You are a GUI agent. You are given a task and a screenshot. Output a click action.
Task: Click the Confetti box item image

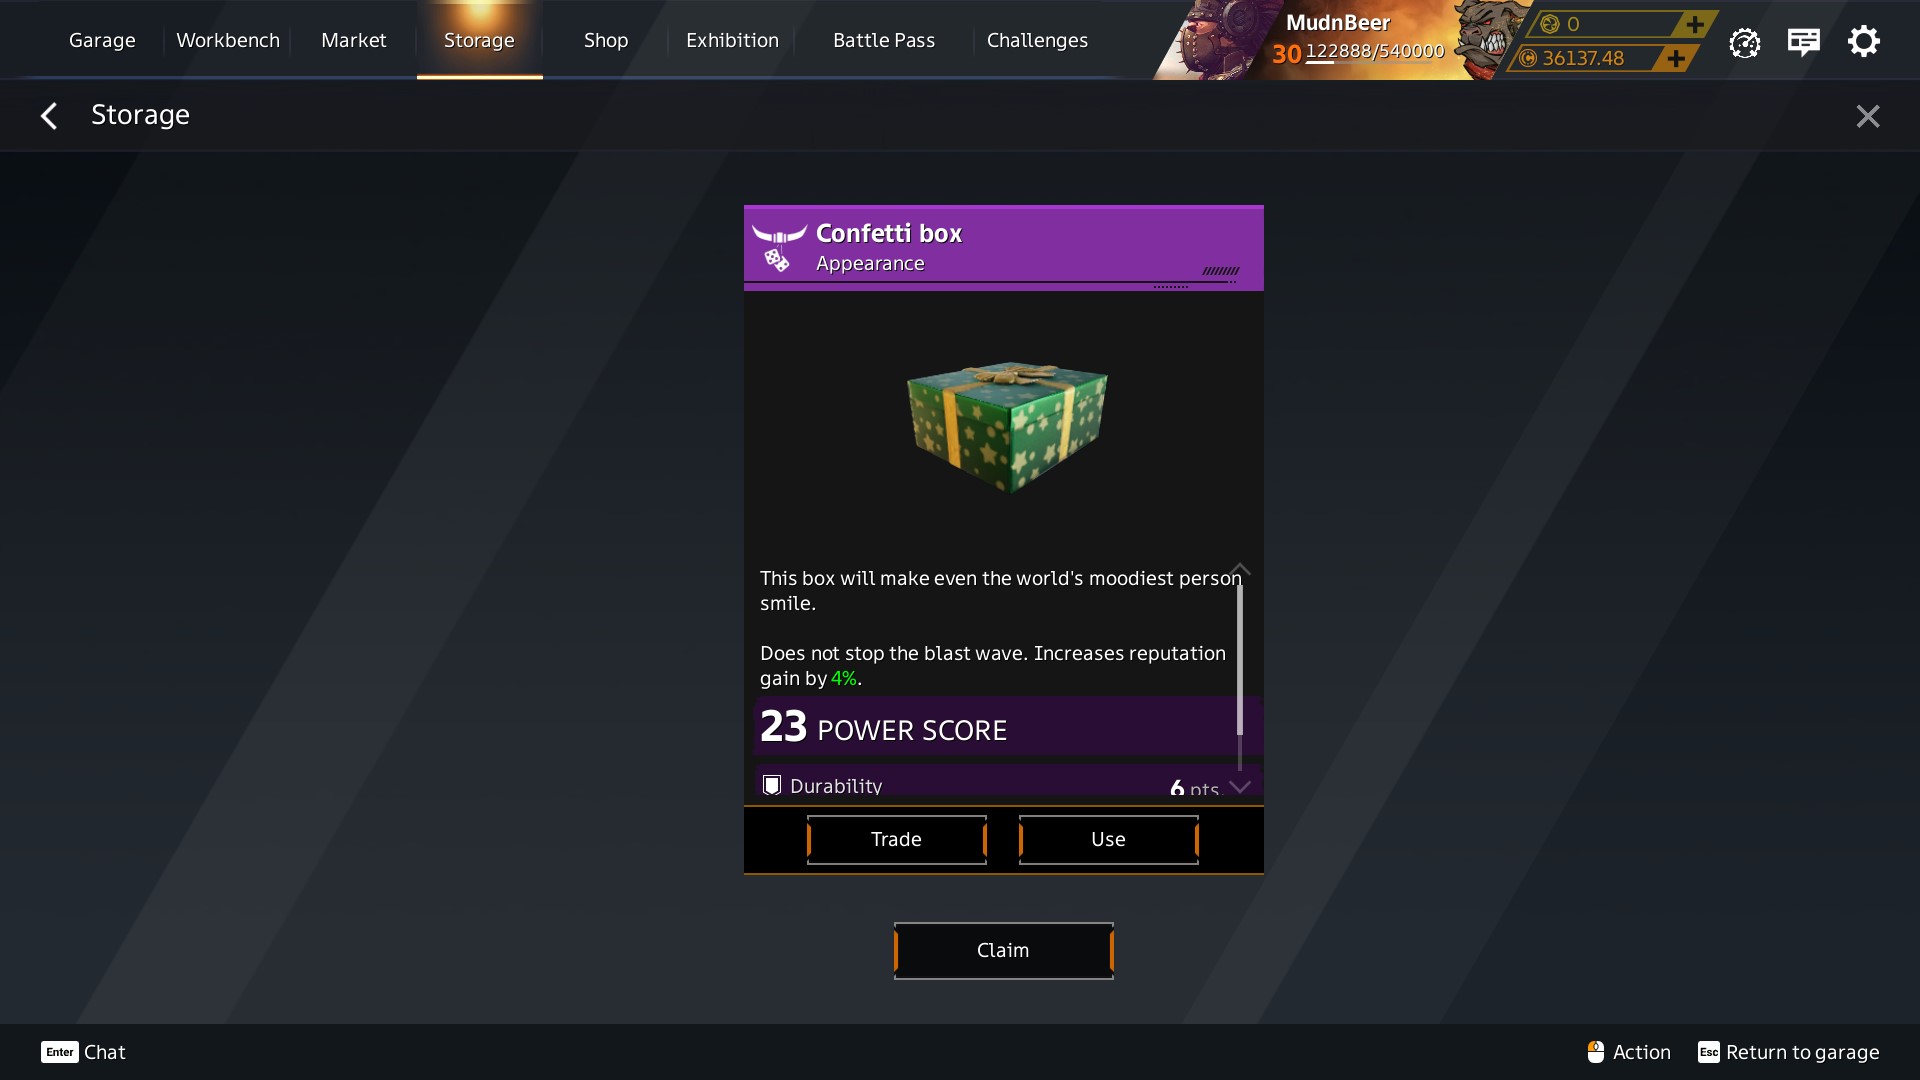[x=1006, y=426]
